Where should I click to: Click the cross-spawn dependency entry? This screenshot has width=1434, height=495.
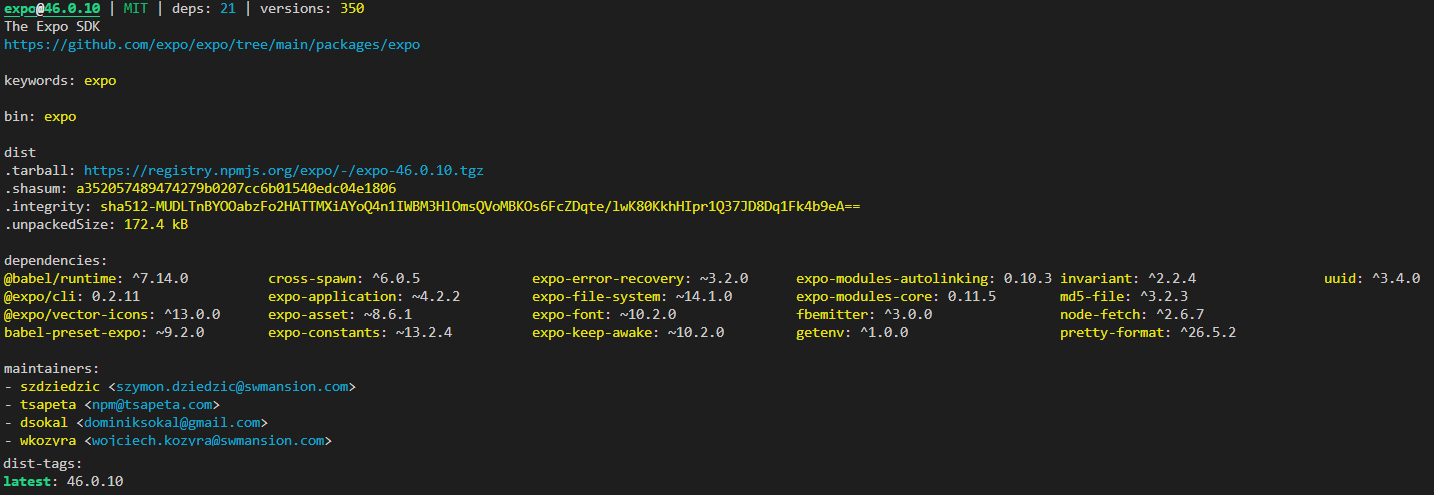pyautogui.click(x=344, y=279)
